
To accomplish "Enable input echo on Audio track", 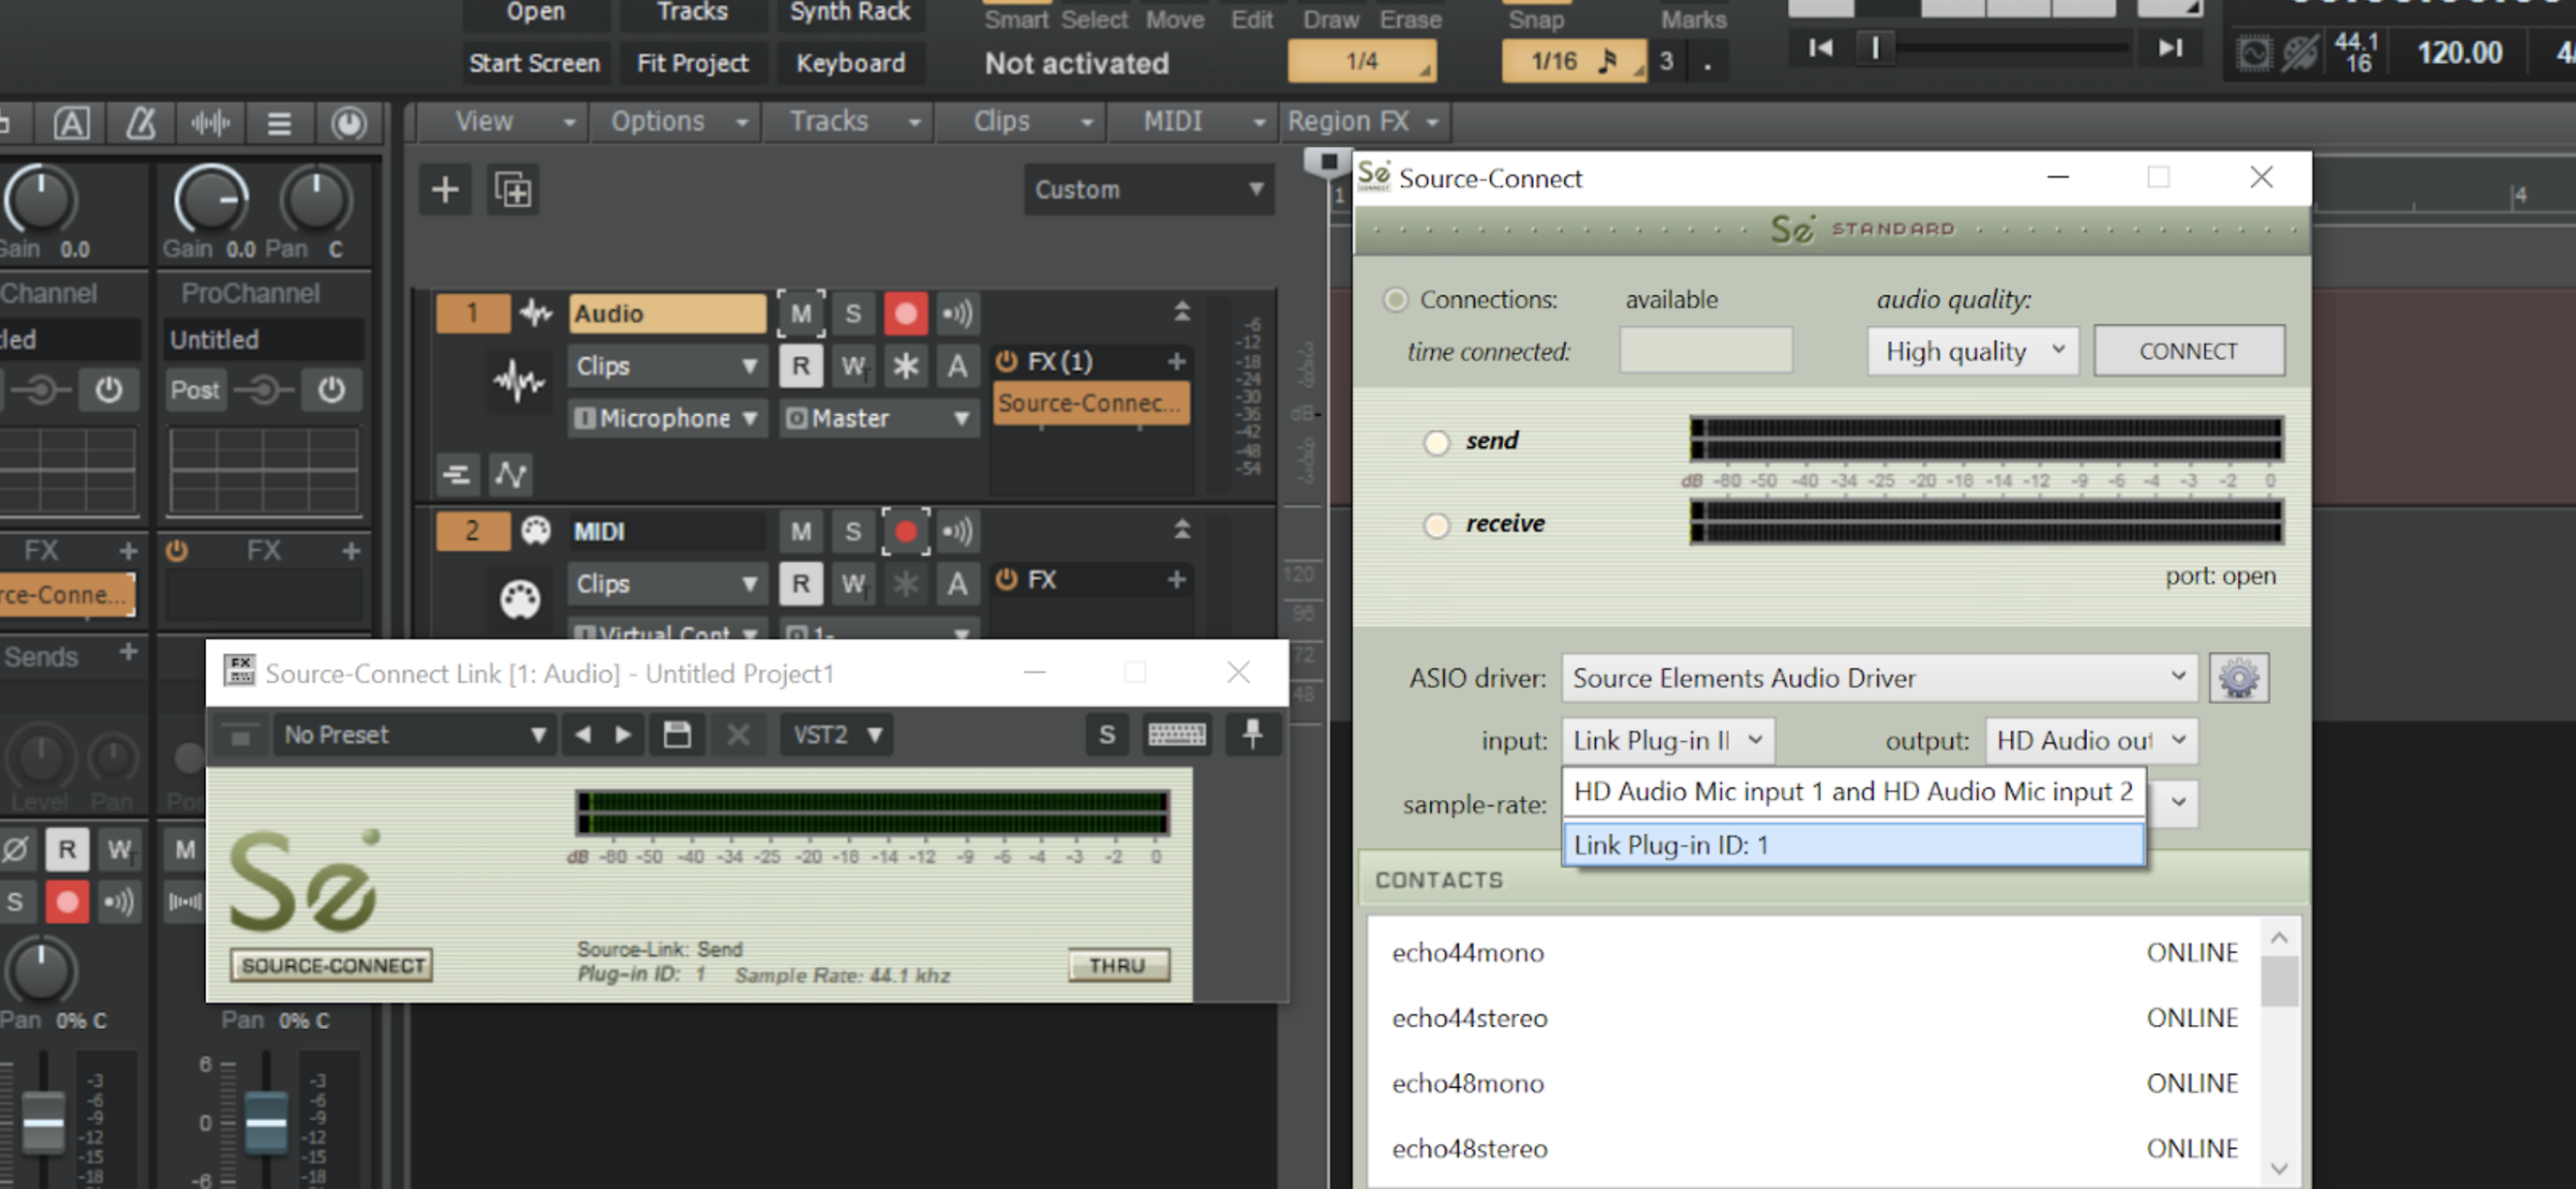I will click(x=957, y=314).
